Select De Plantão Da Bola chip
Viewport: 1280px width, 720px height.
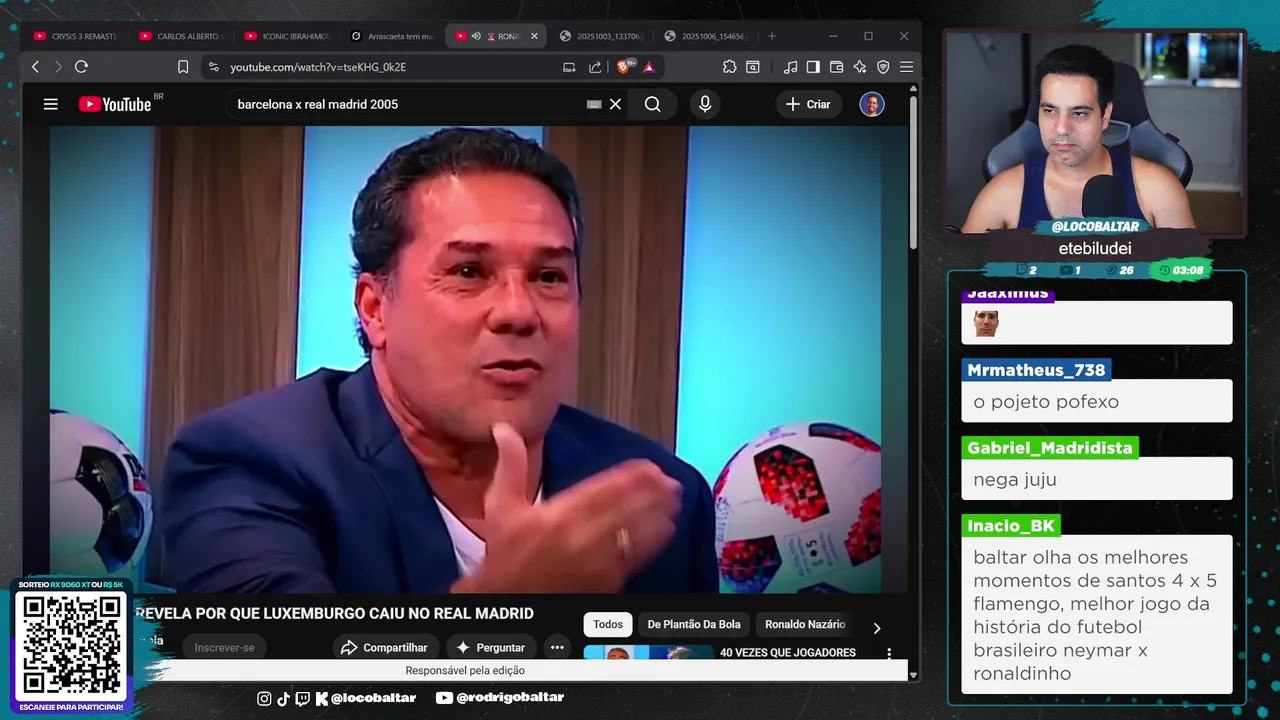(x=694, y=624)
